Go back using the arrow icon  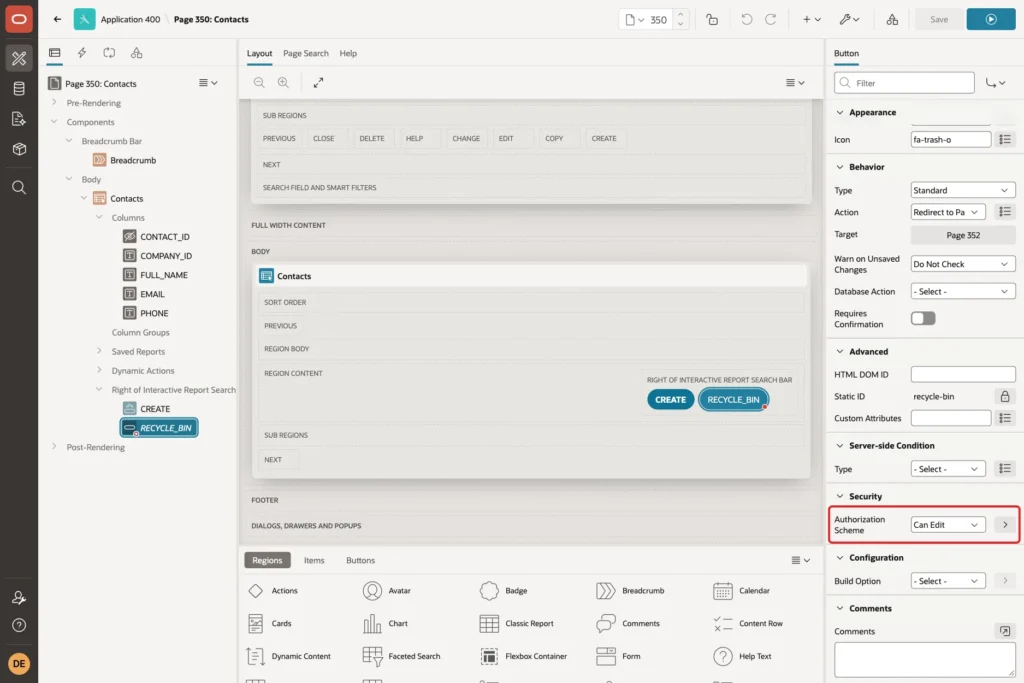pos(57,19)
